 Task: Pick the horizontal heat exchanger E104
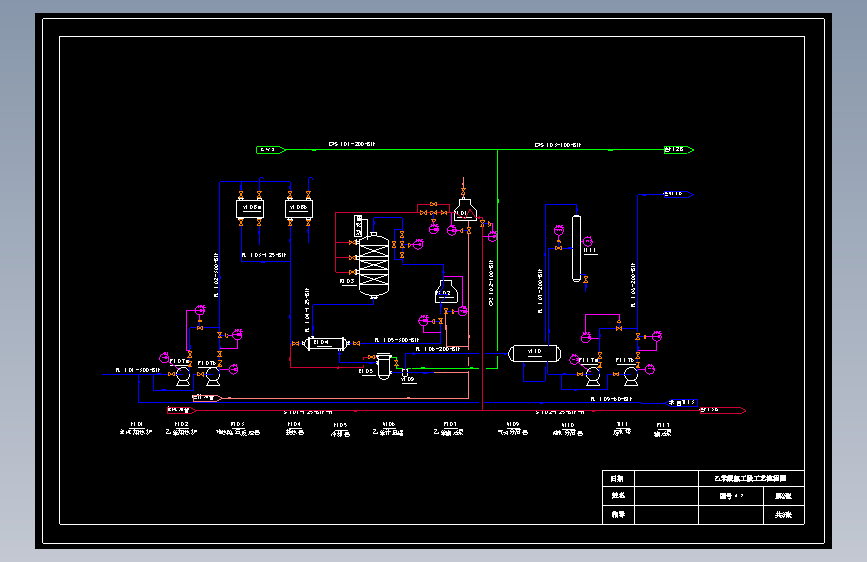point(326,344)
